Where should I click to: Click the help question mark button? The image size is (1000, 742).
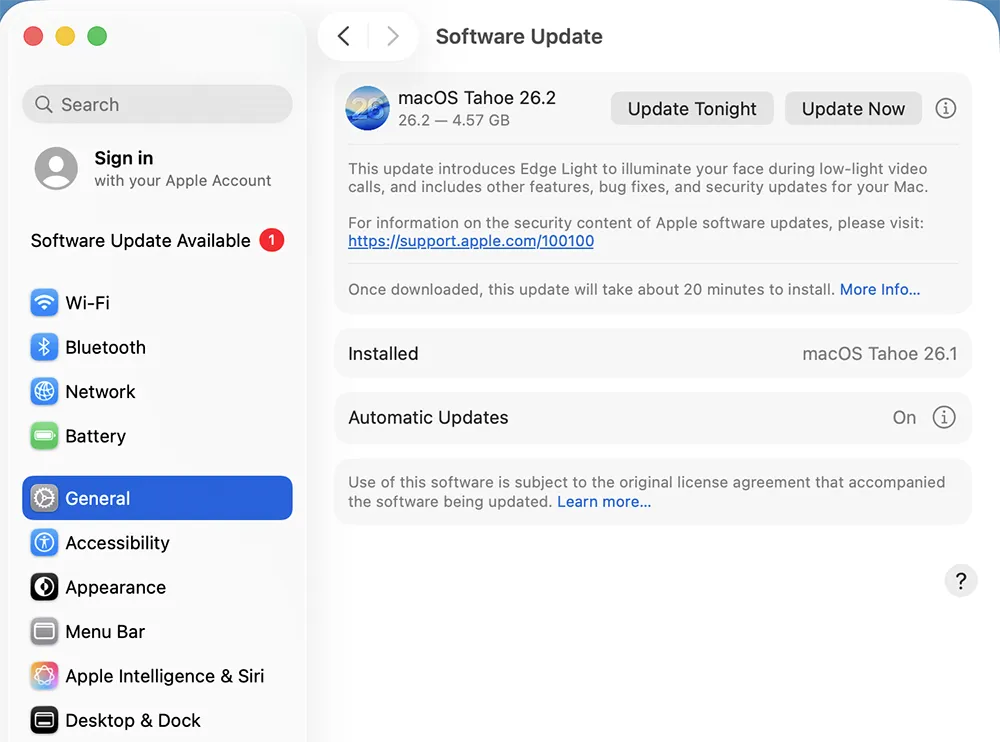961,580
